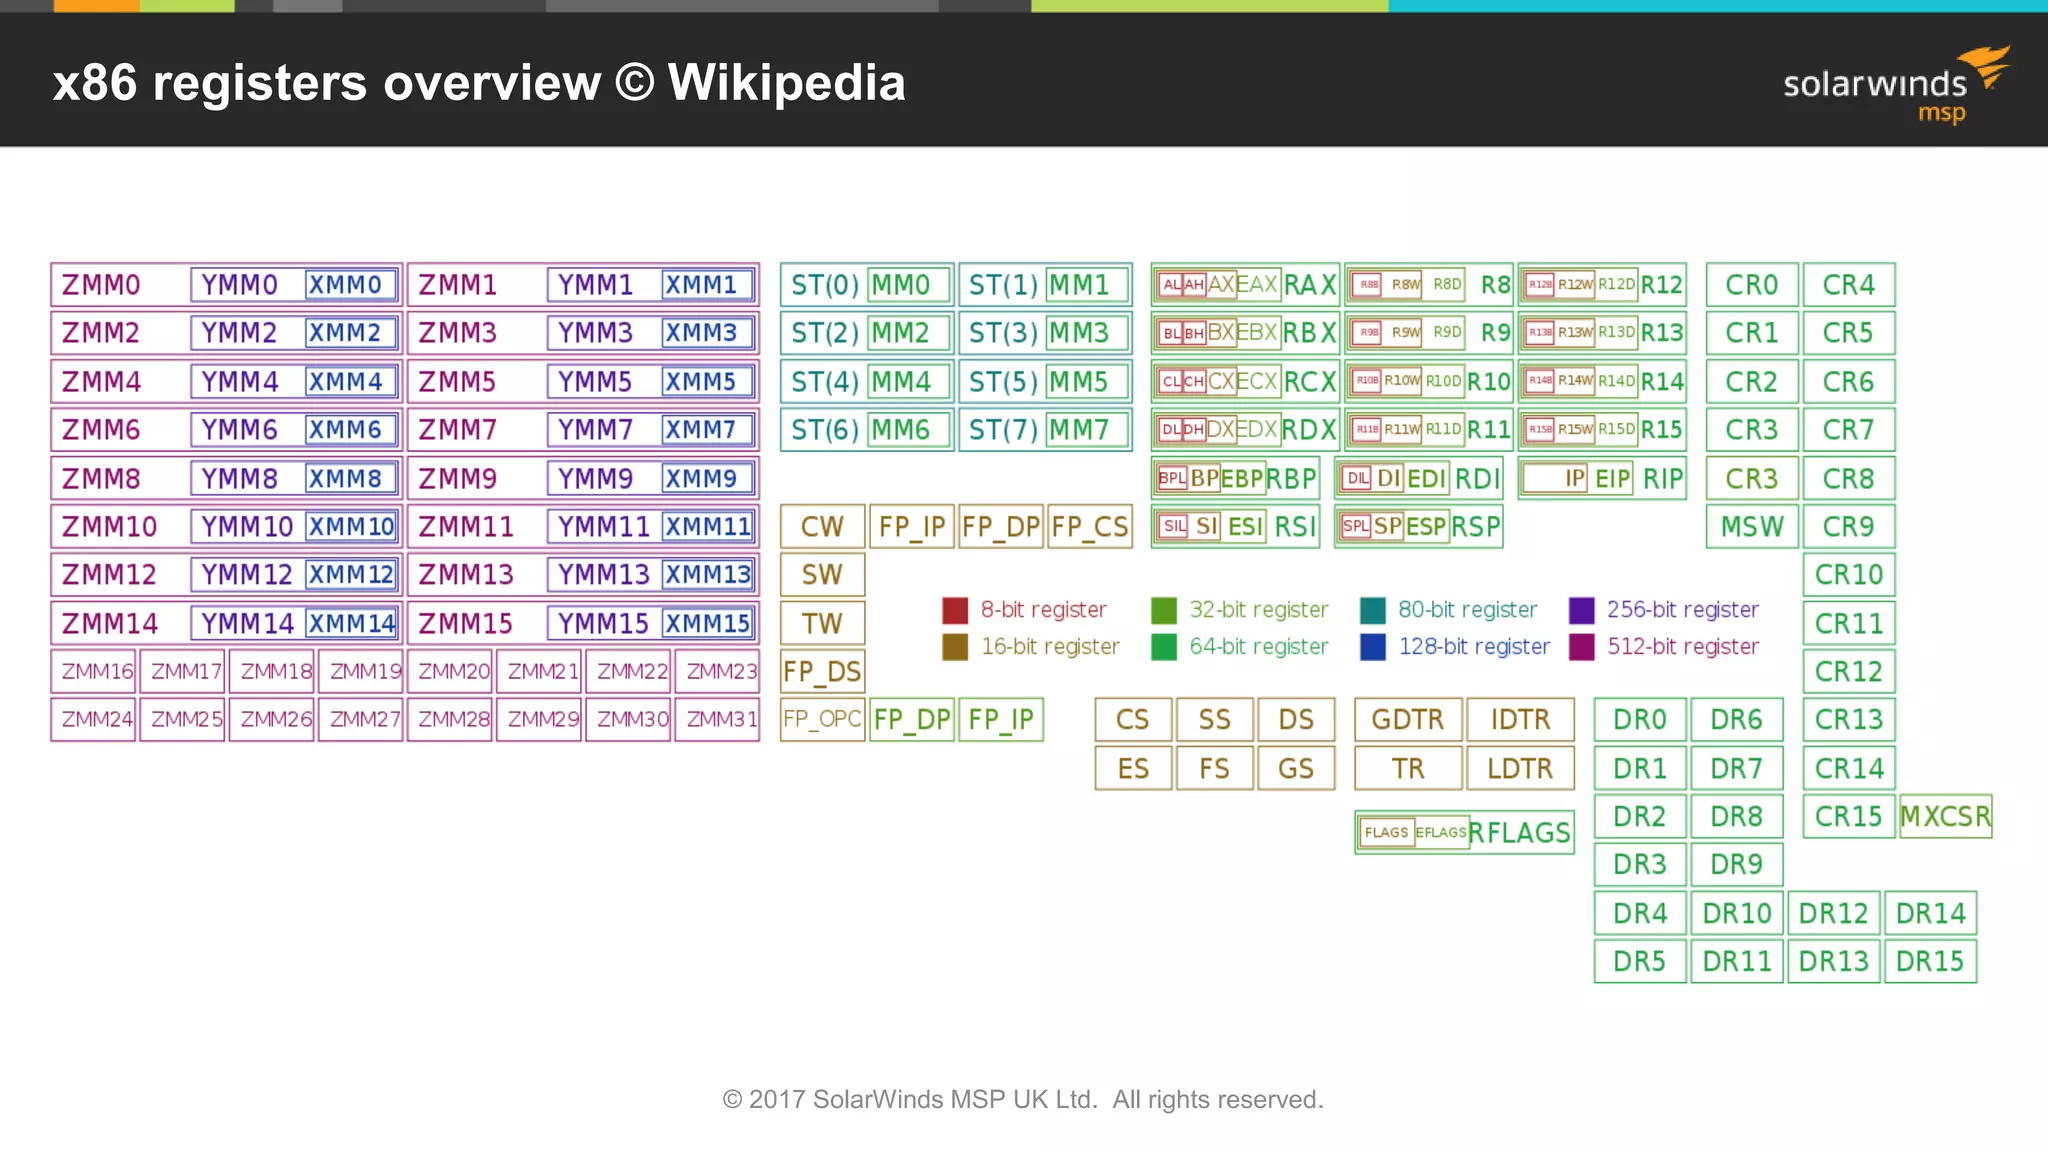
Task: Click the RBP register label
Action: point(1291,479)
